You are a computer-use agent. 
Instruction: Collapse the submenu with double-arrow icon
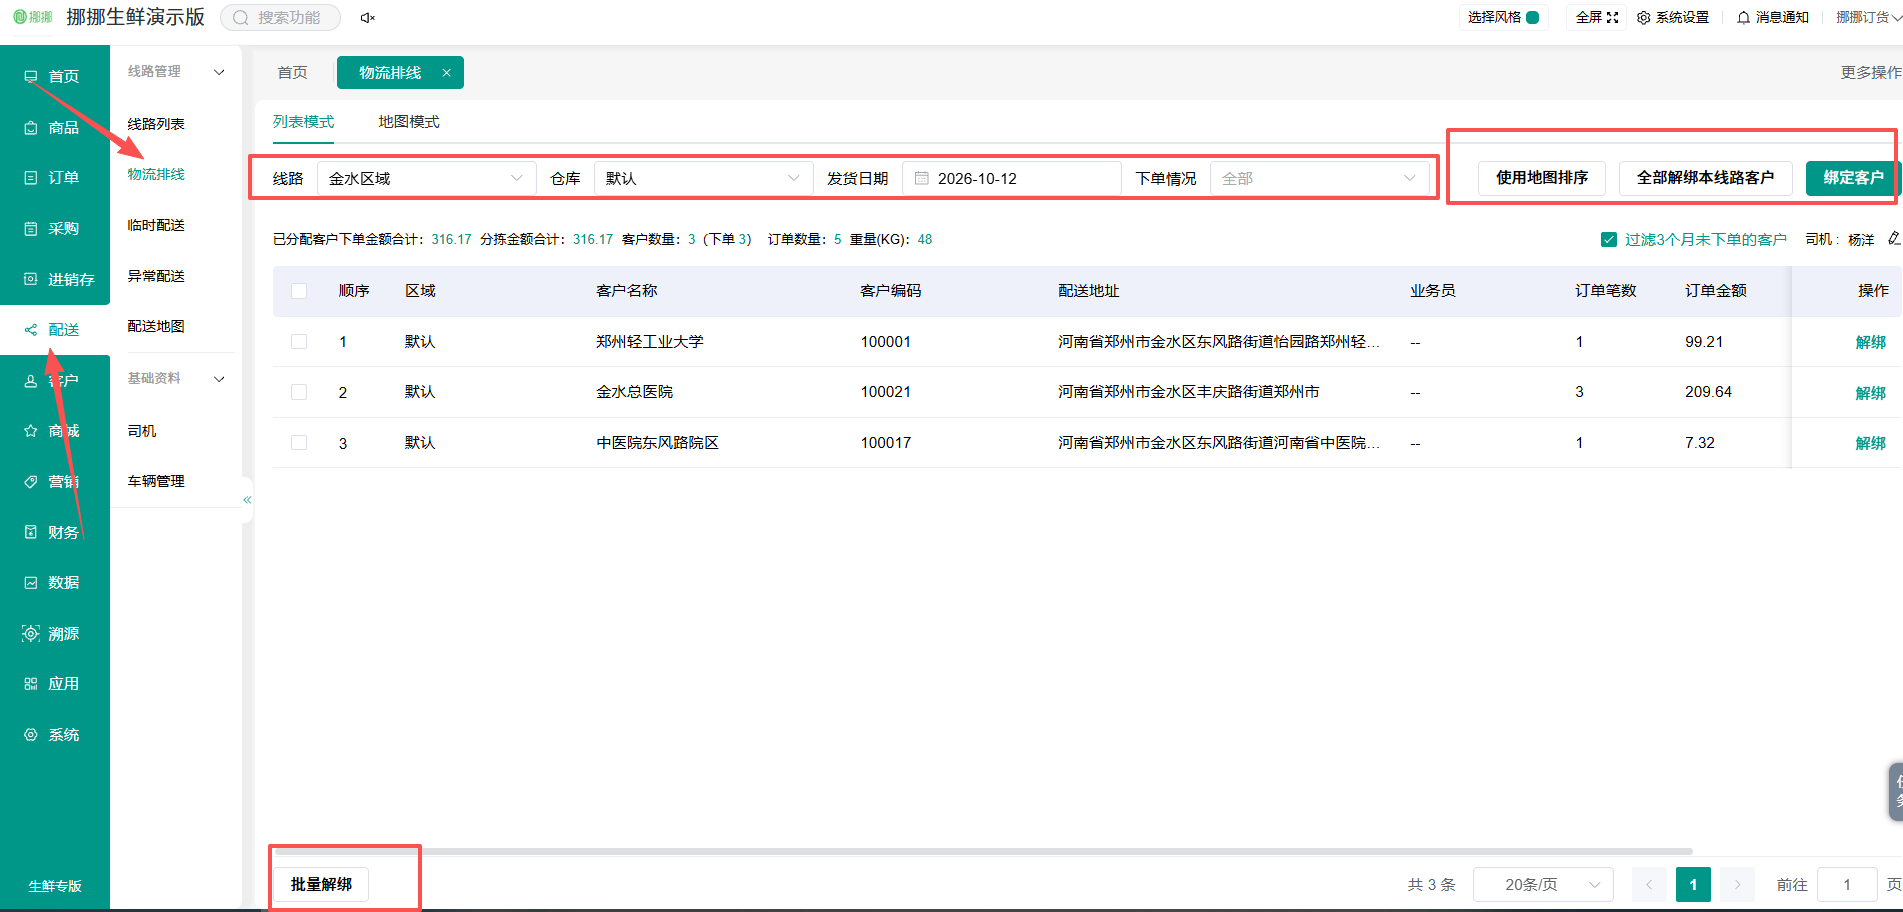click(247, 499)
